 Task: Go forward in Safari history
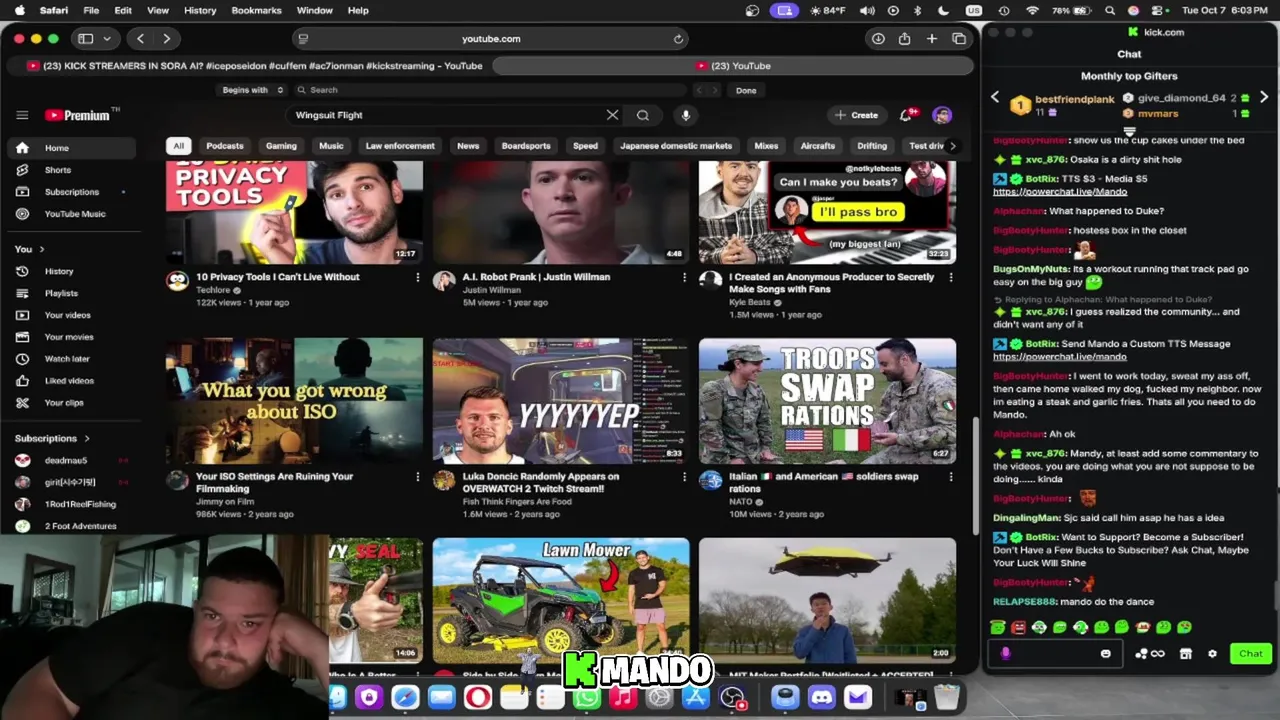point(166,39)
